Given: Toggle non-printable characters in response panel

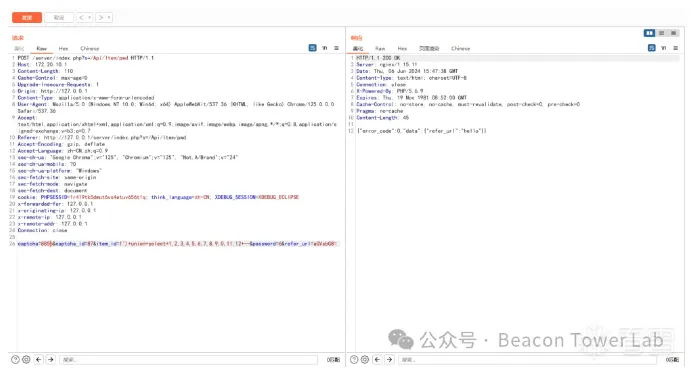Looking at the screenshot, I should click(663, 48).
